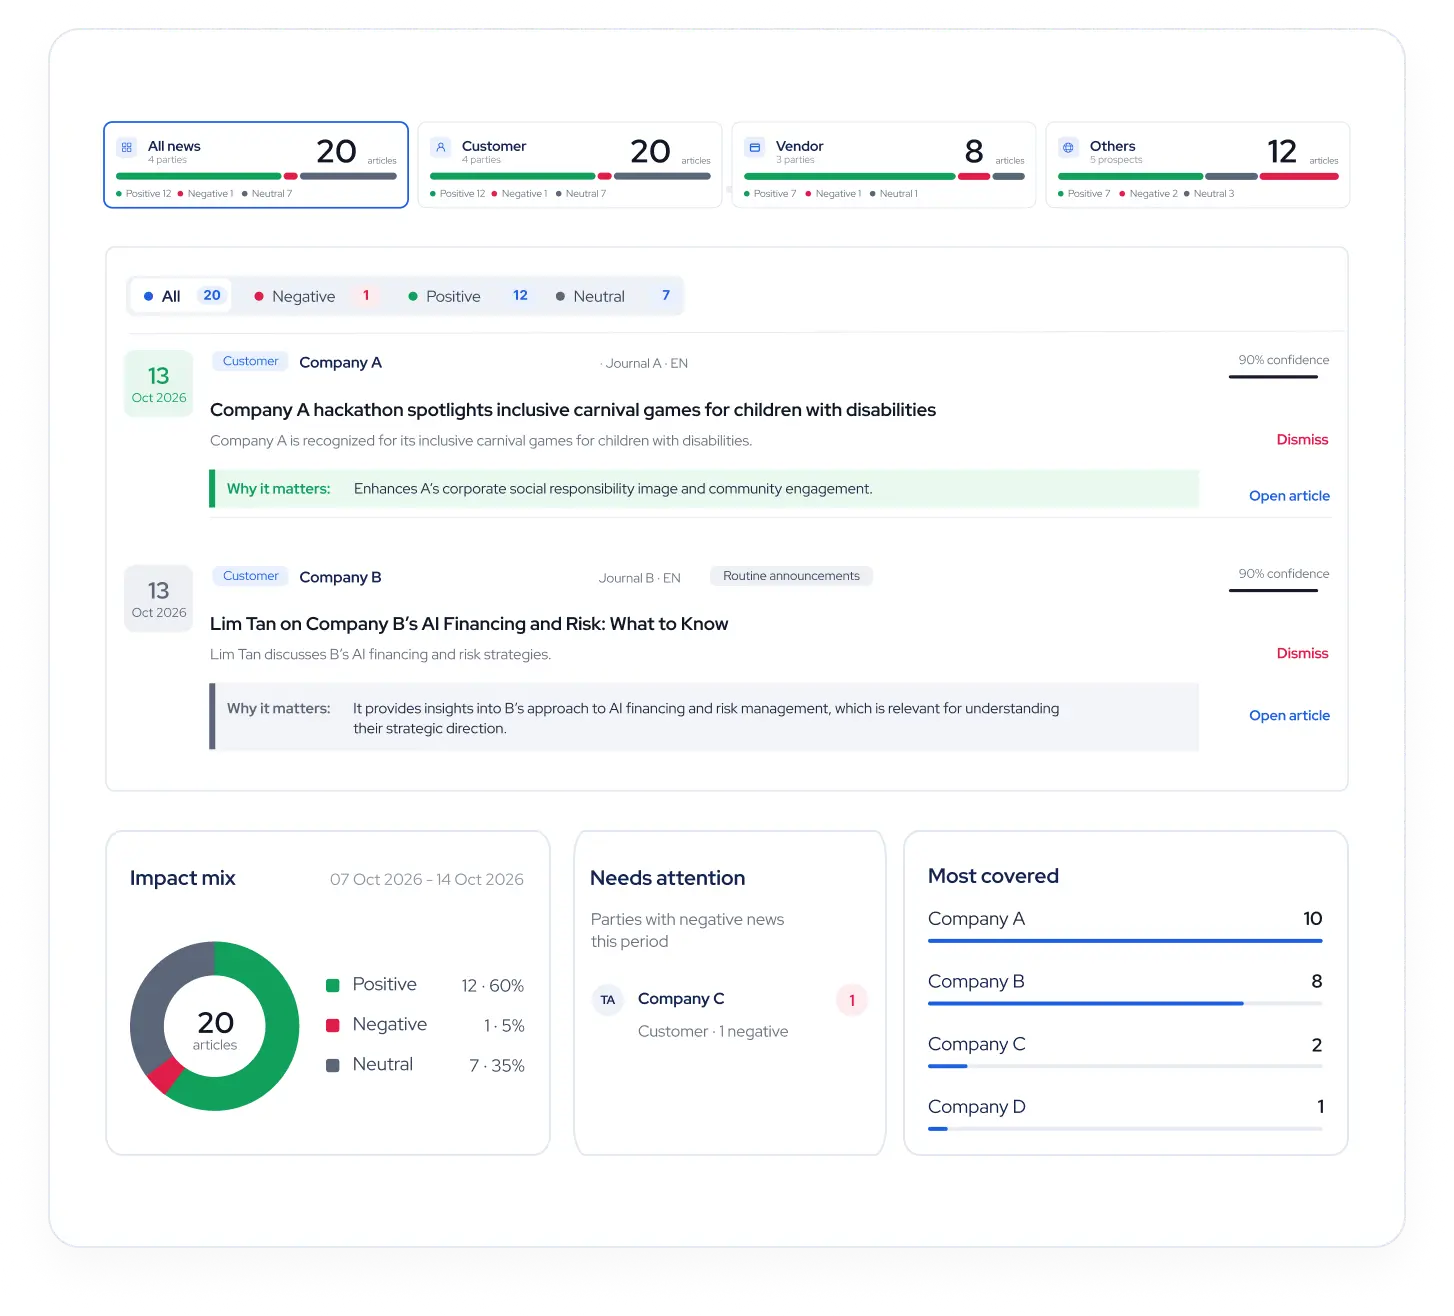Select the All filter tab showing 20

coord(181,296)
